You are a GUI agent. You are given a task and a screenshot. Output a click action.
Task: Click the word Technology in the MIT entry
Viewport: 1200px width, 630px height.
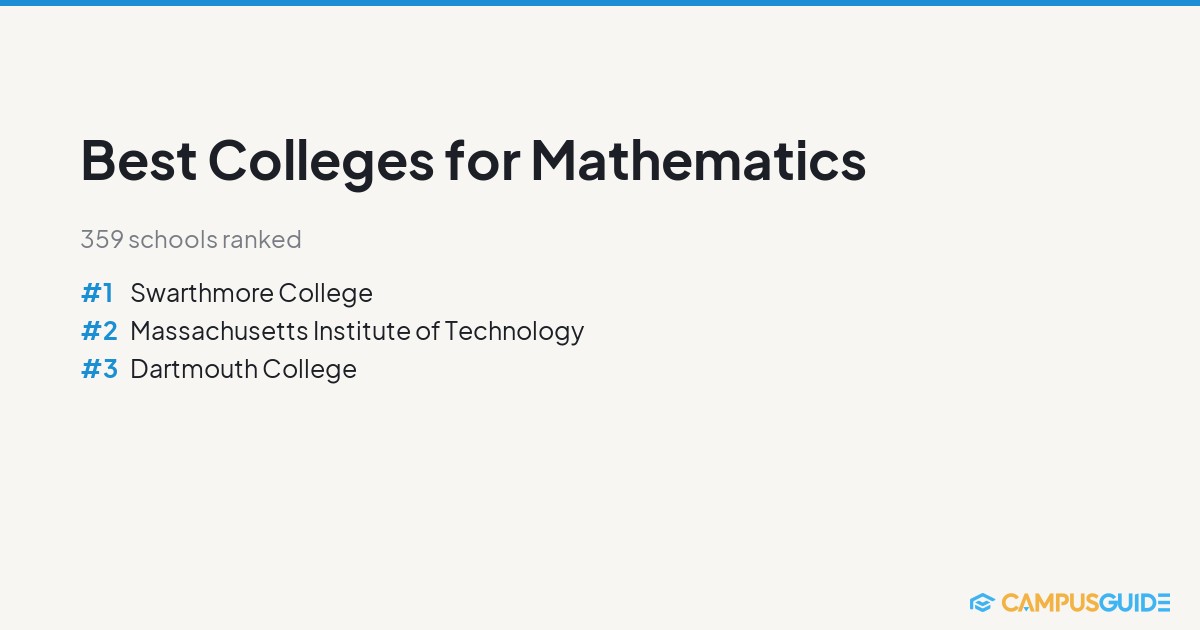point(514,331)
